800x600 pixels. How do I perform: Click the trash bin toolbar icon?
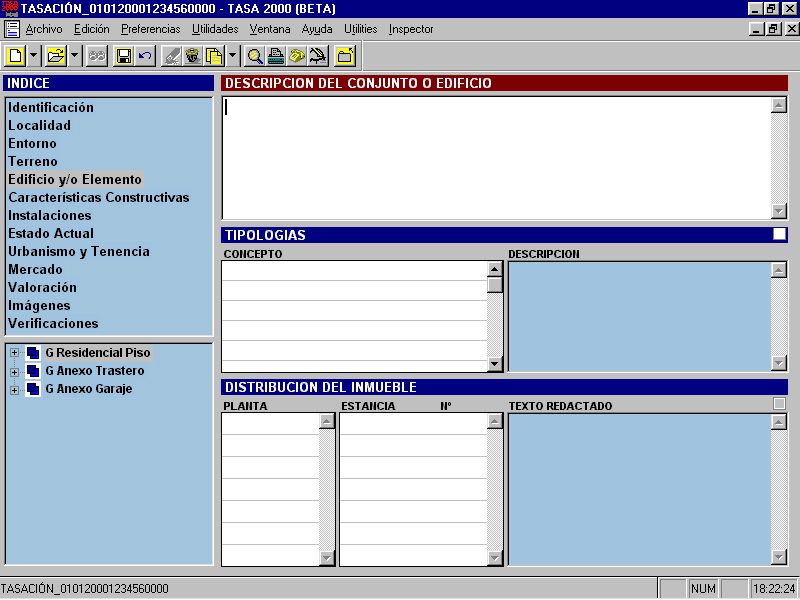point(193,56)
